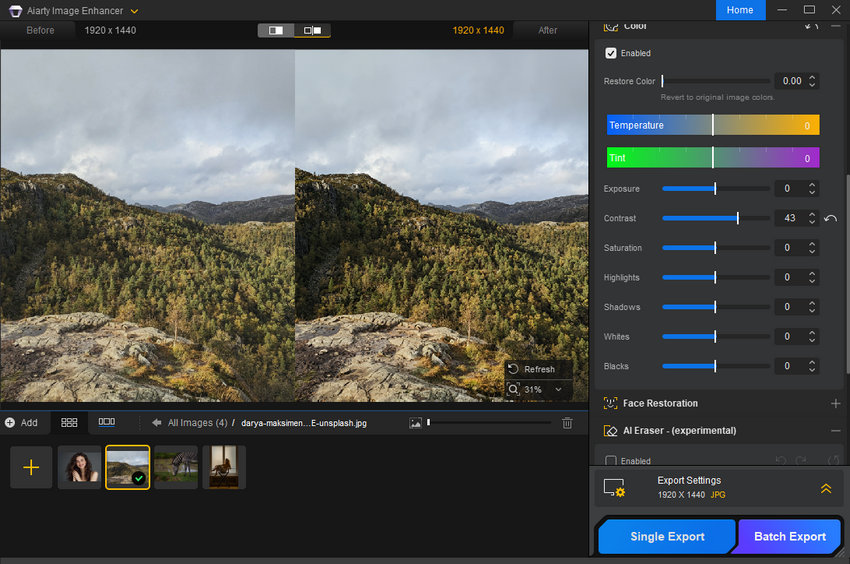Click the Single Export button
Viewport: 850px width, 564px height.
pyautogui.click(x=667, y=536)
